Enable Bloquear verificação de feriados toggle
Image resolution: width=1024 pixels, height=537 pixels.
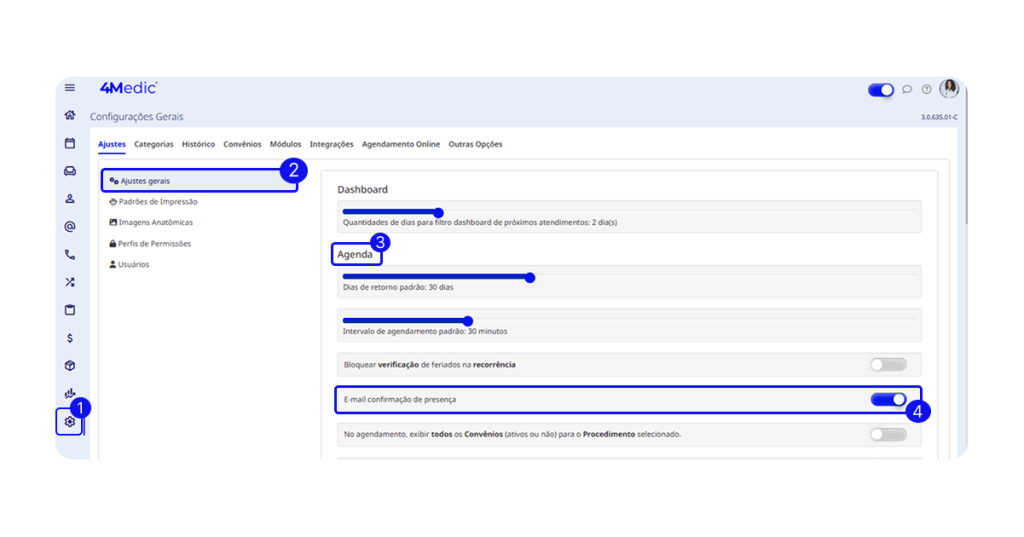[x=888, y=365]
